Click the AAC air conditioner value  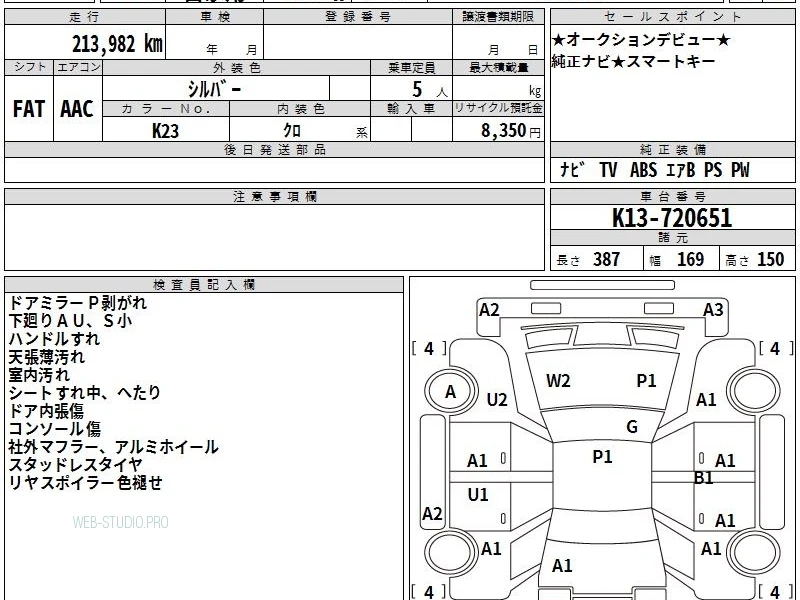coord(77,109)
